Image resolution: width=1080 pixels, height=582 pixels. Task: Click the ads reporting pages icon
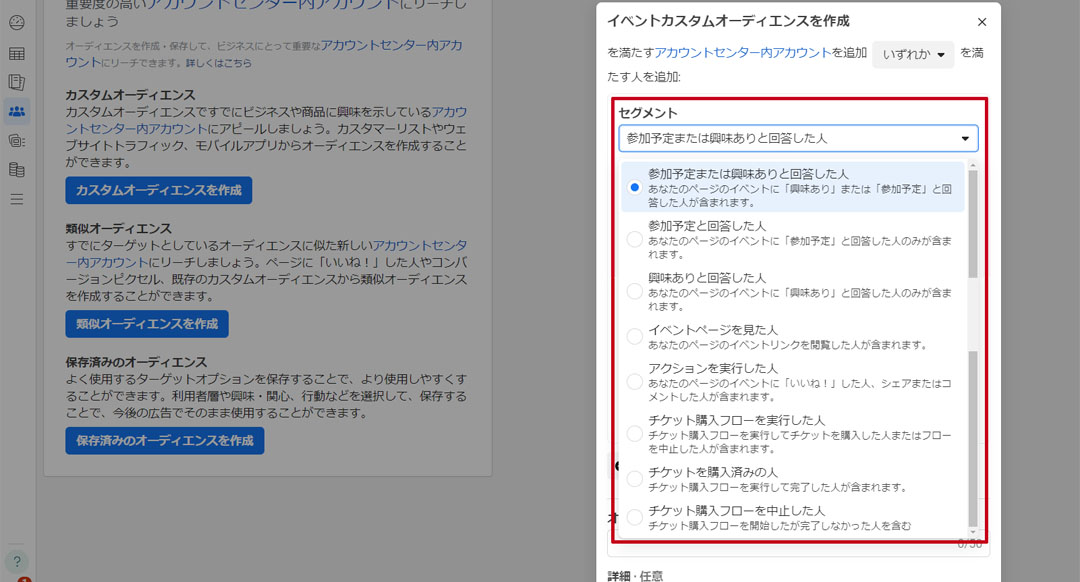(17, 82)
